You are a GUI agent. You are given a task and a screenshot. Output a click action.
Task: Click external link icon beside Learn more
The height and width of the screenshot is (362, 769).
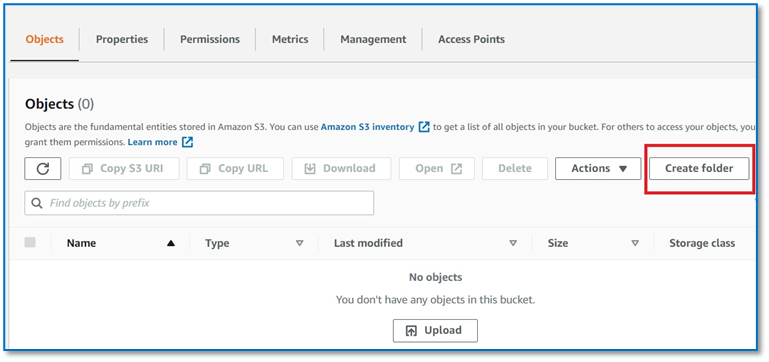click(187, 142)
